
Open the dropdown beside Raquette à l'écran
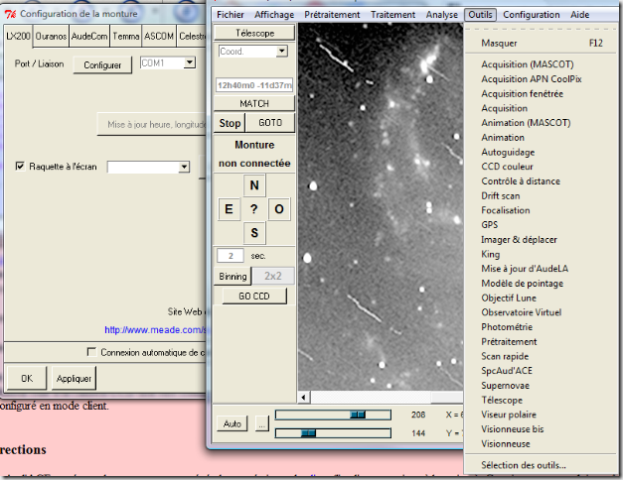click(183, 167)
